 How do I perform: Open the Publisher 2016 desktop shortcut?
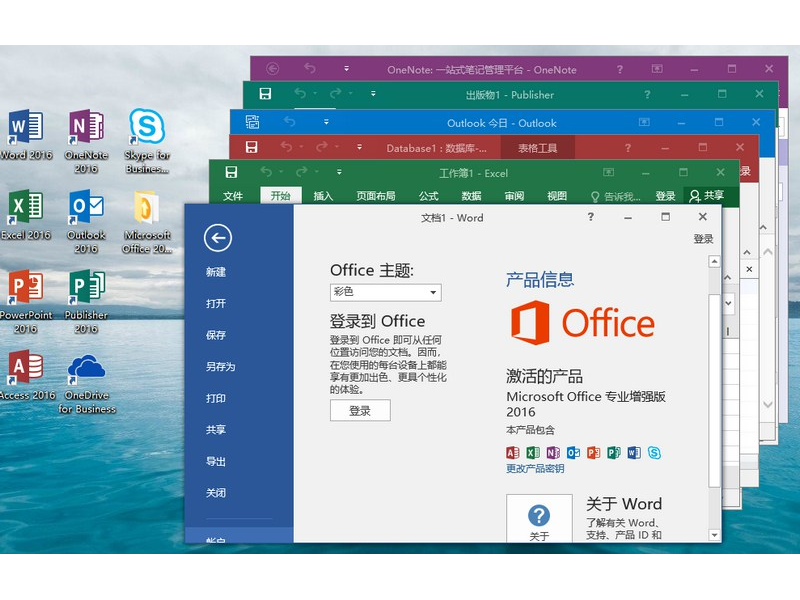point(86,302)
